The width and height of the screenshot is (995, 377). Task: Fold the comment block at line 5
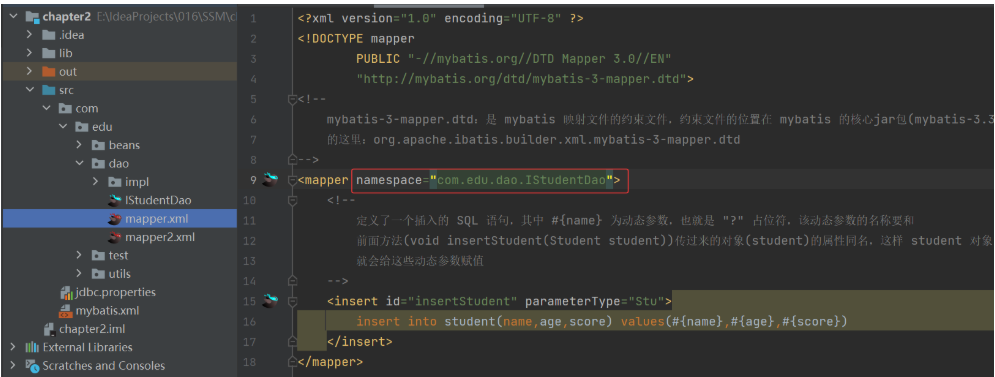coord(292,99)
